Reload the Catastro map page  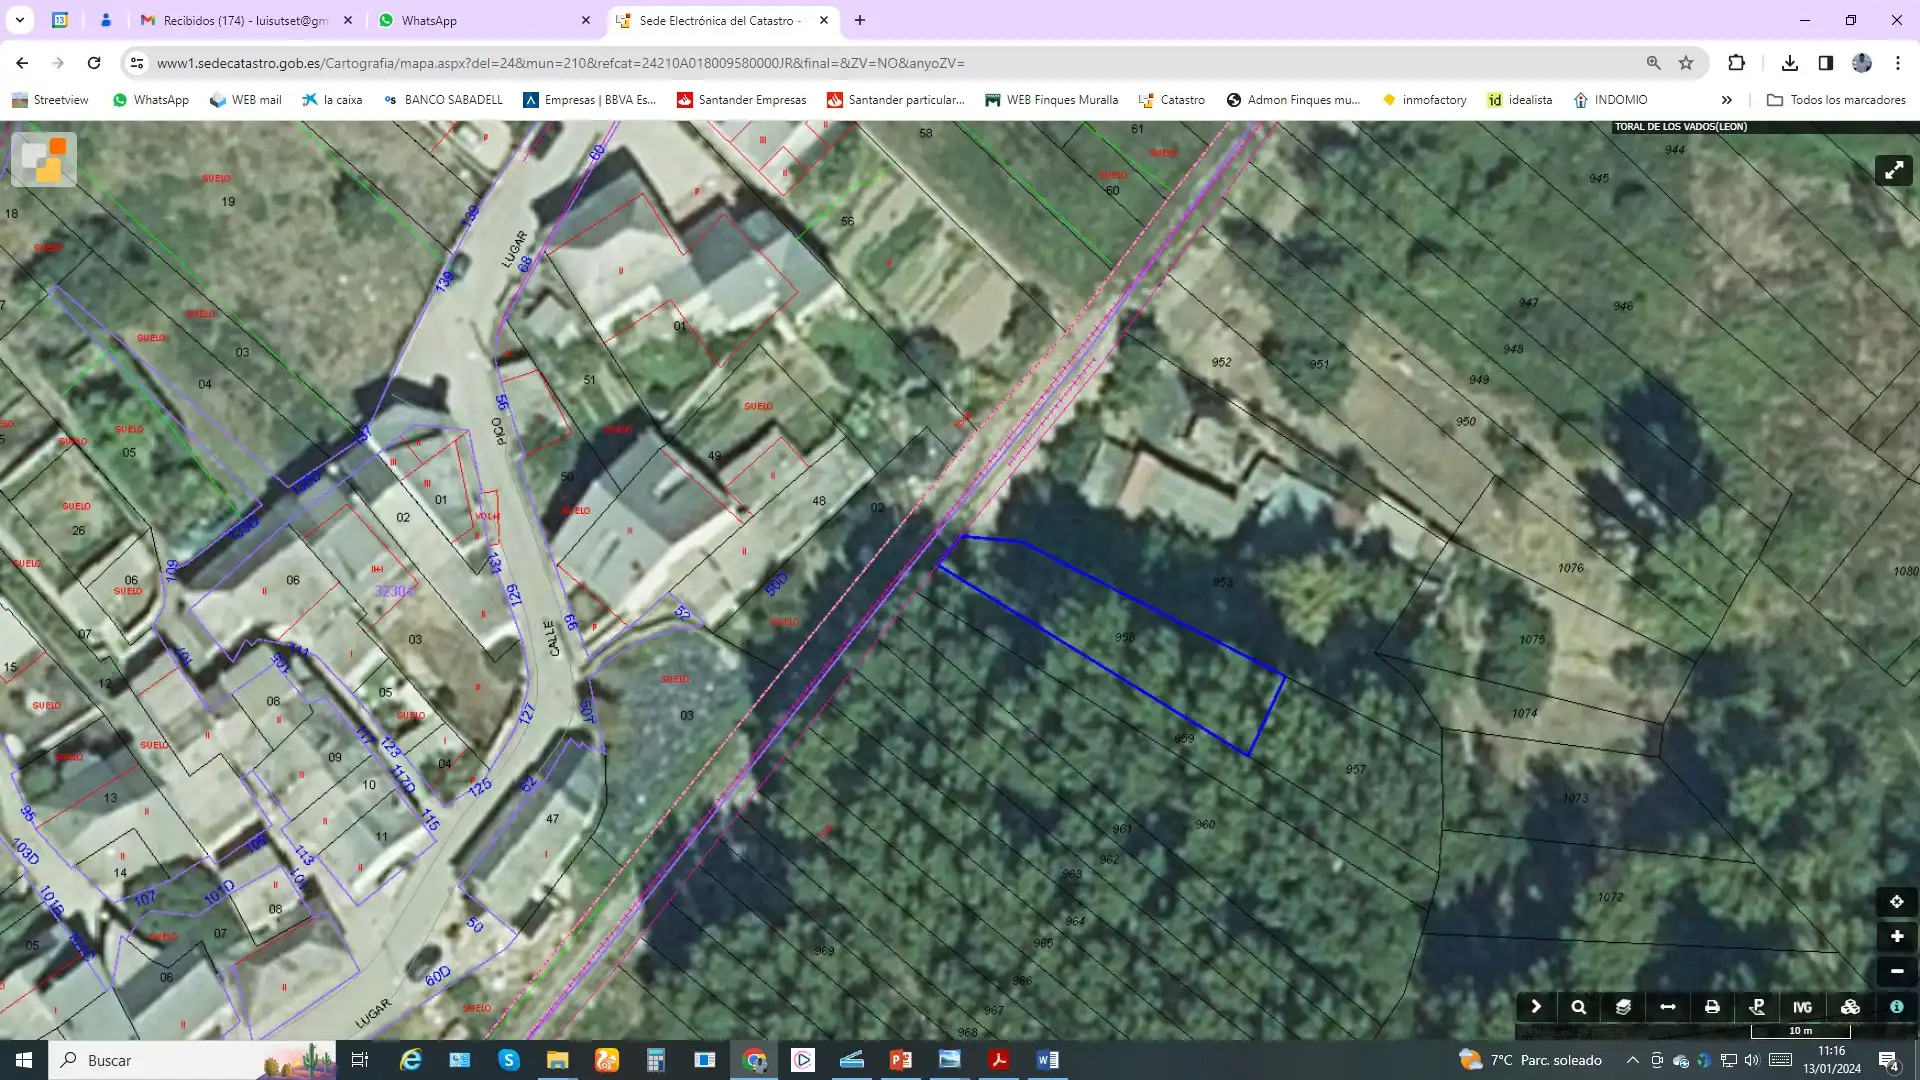94,63
